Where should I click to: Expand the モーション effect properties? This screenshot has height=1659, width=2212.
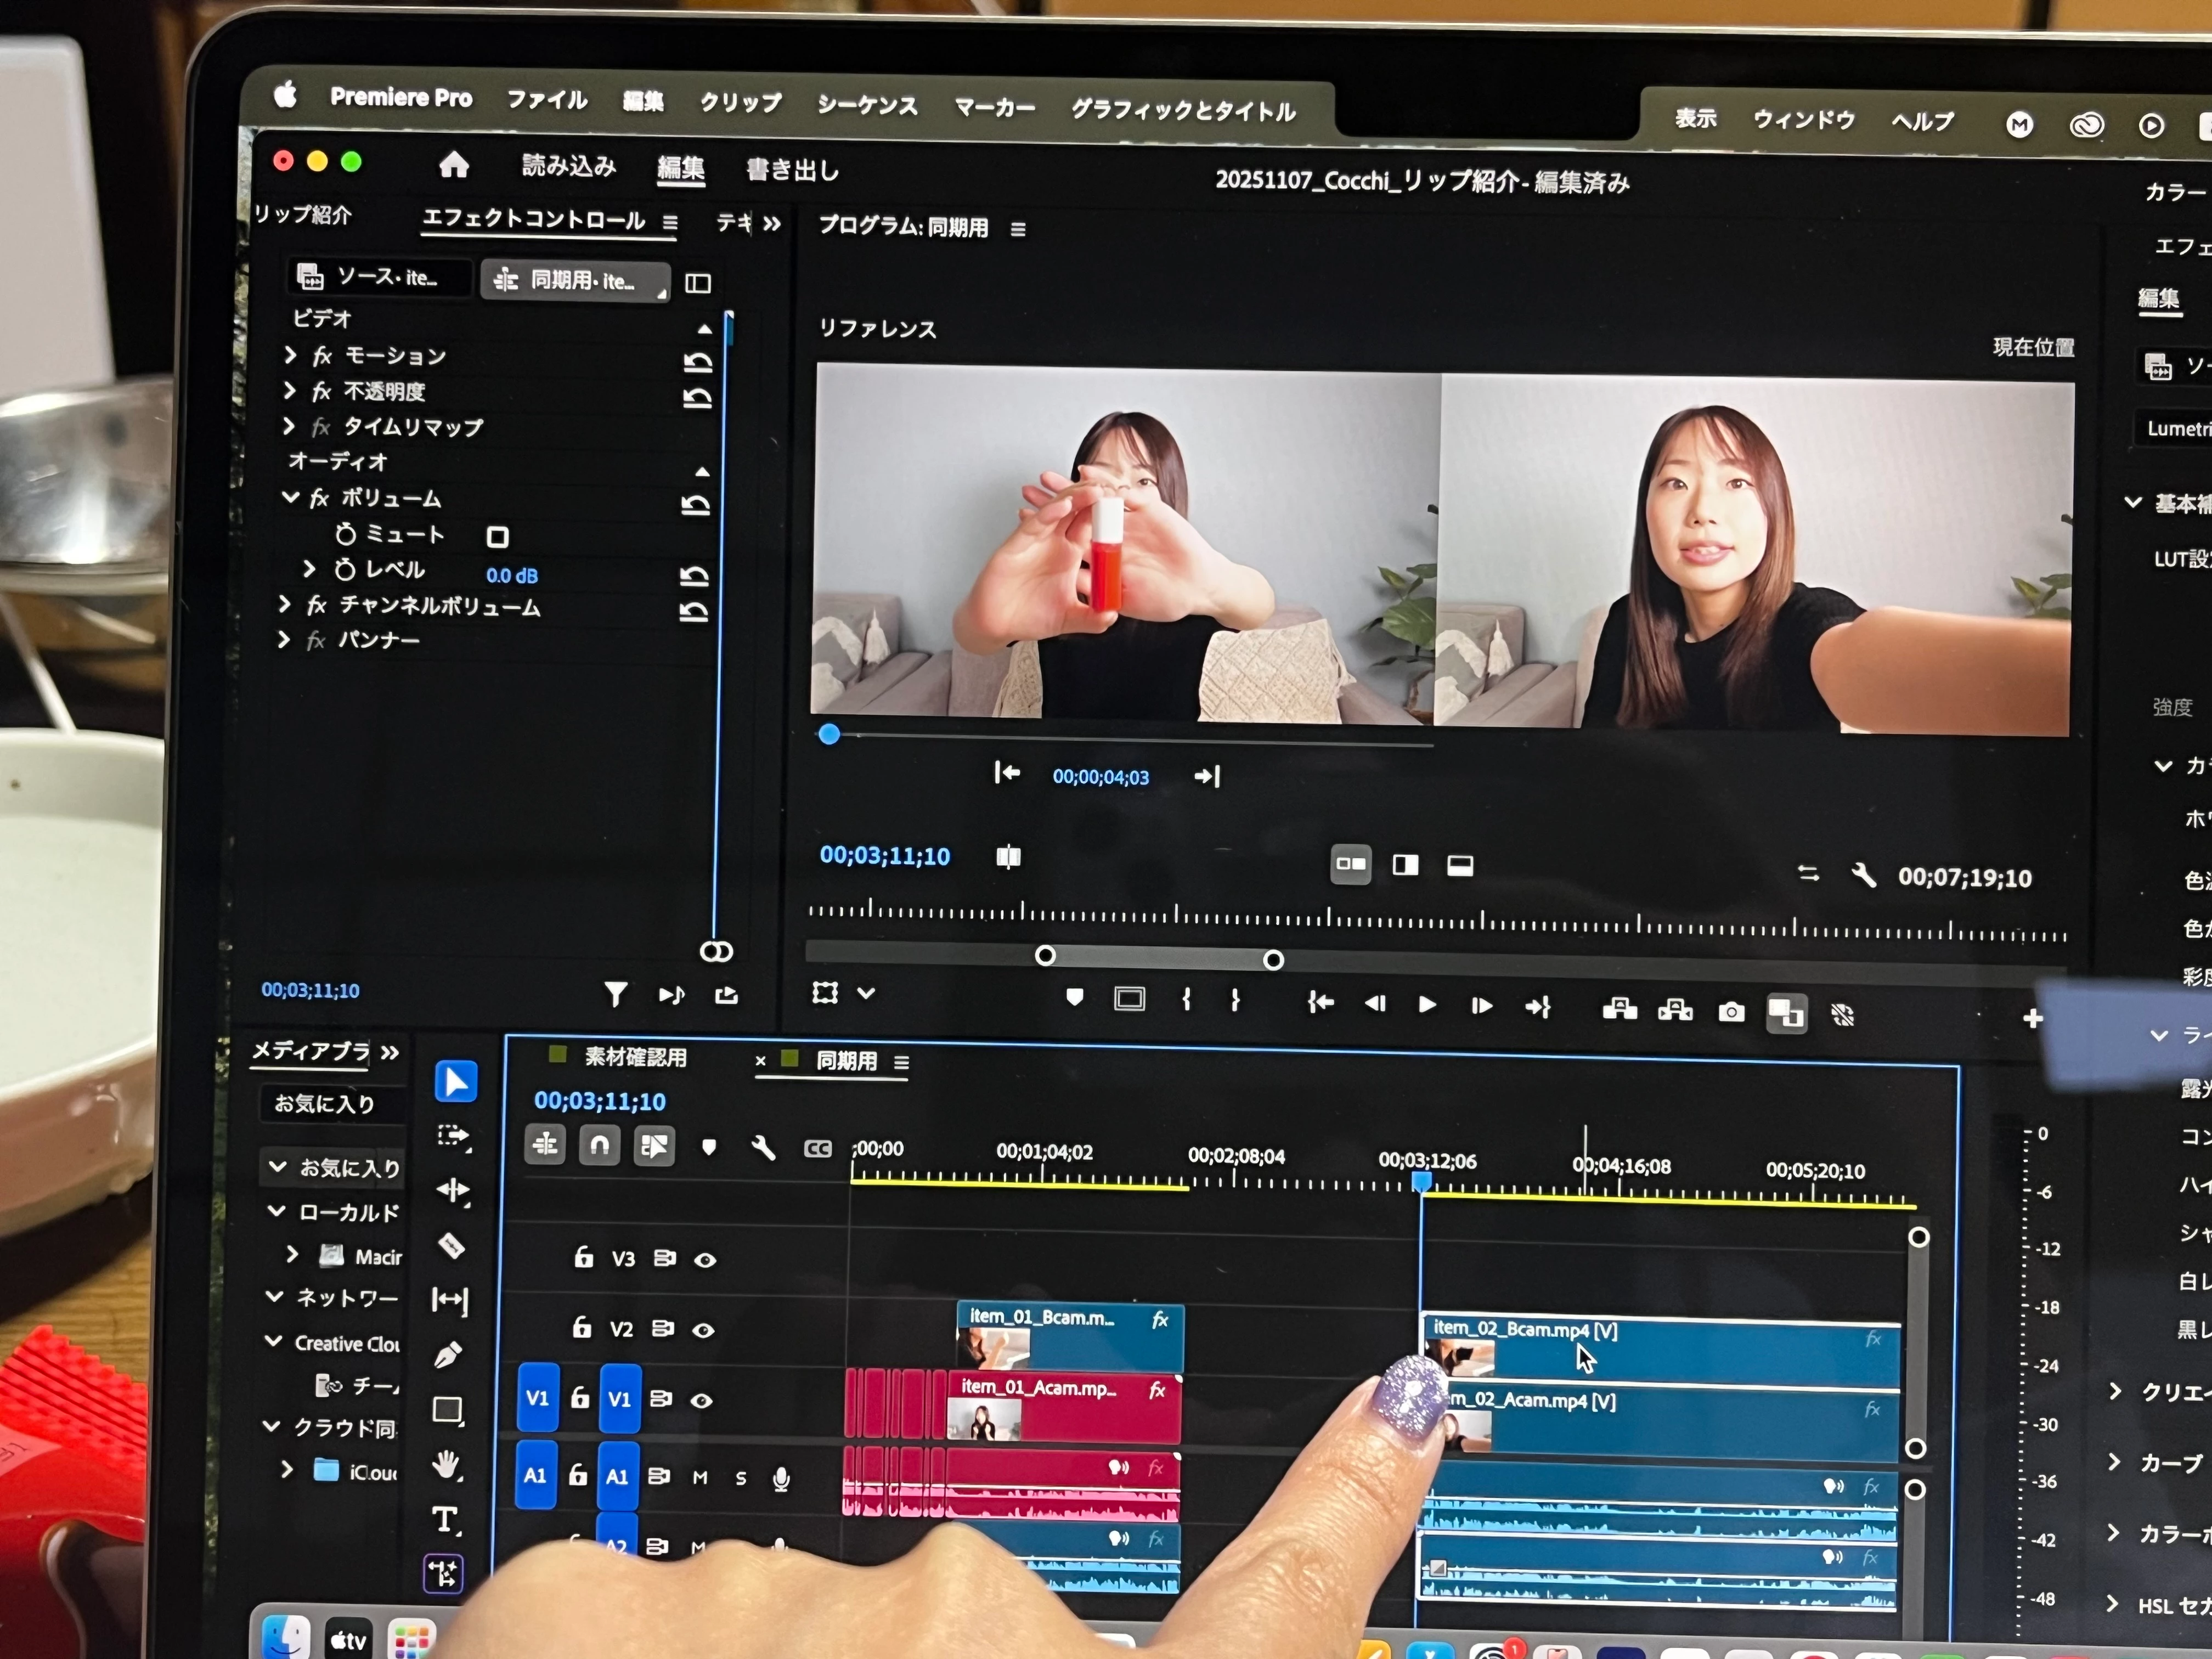pos(290,355)
